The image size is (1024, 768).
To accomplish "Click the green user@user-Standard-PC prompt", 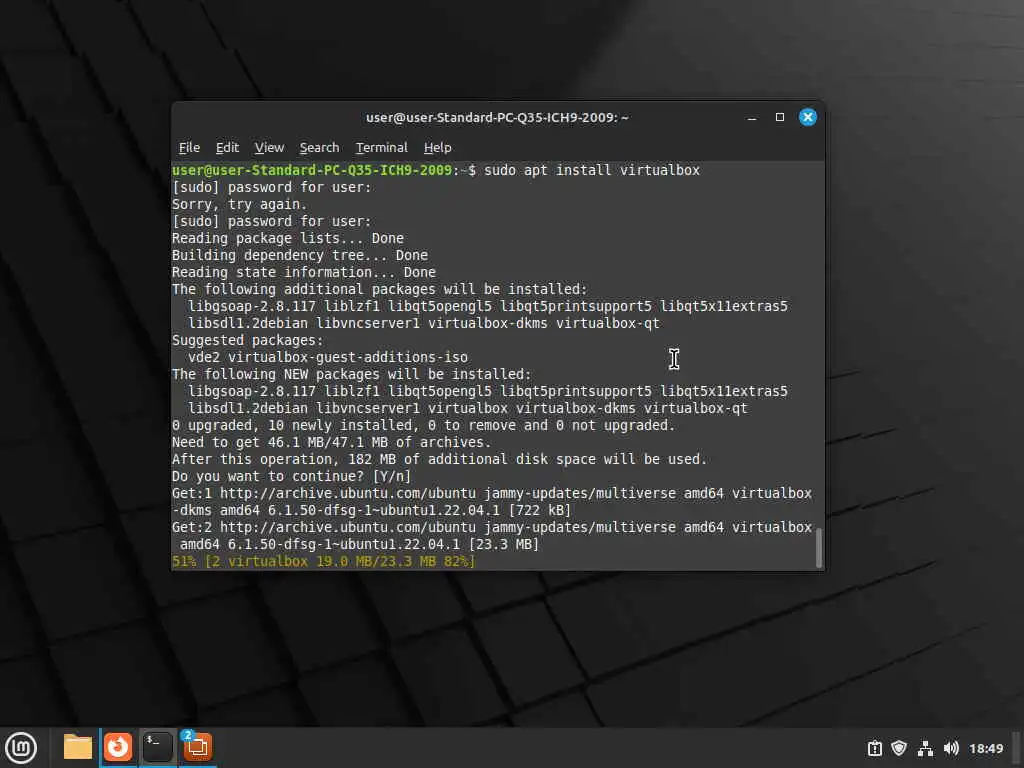I will 312,170.
